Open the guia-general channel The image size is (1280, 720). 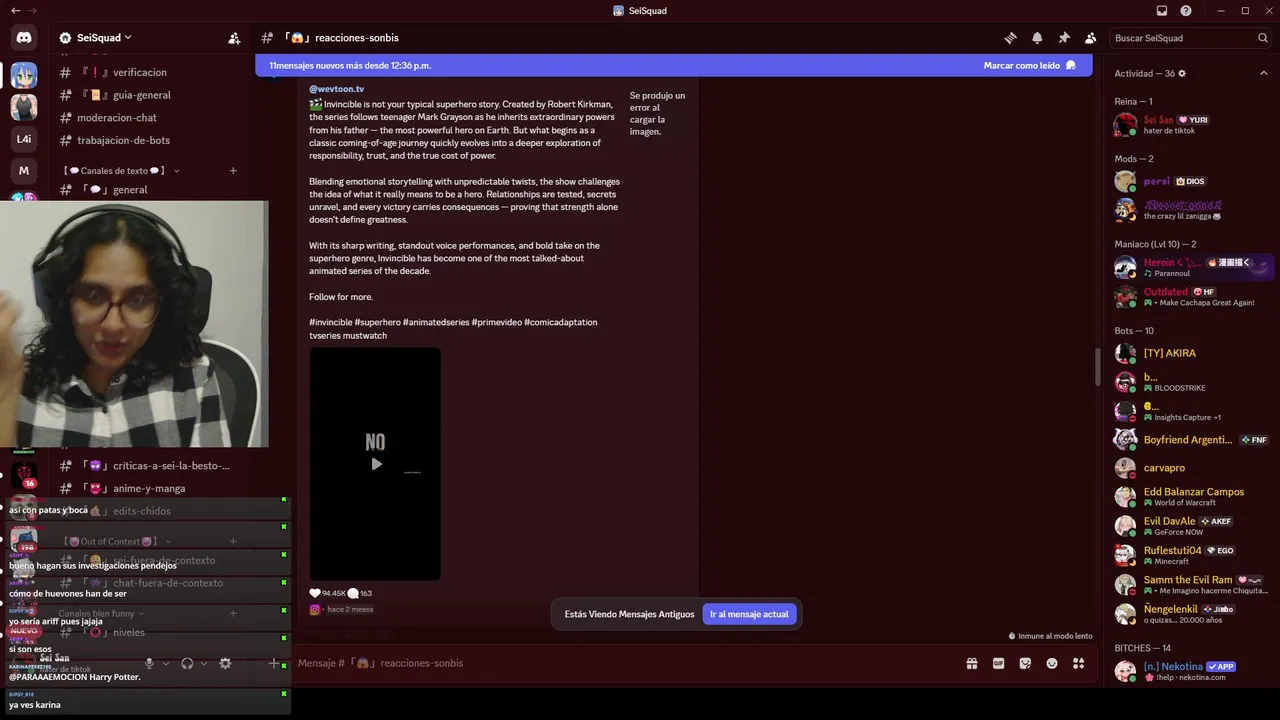tap(150, 95)
